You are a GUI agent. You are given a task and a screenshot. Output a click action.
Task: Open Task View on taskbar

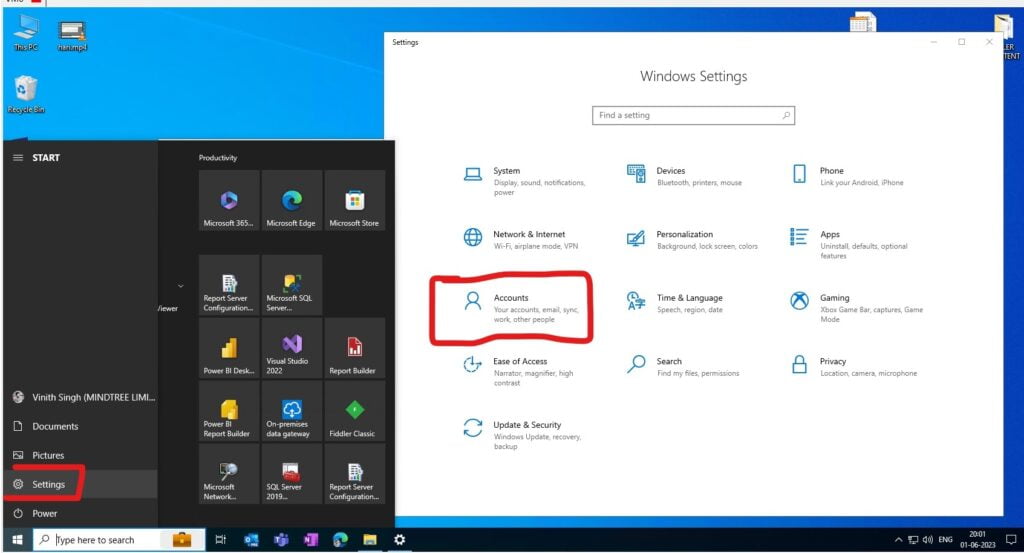221,540
